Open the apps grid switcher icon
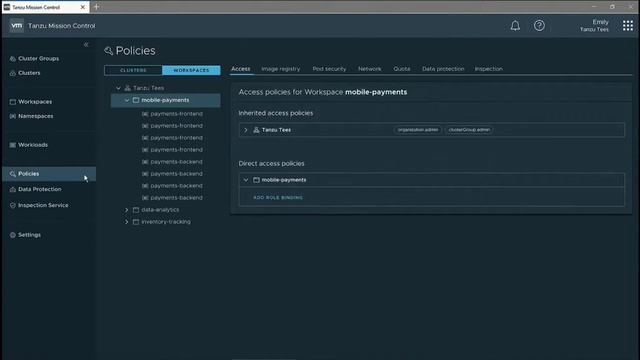The width and height of the screenshot is (640, 360). coord(628,26)
